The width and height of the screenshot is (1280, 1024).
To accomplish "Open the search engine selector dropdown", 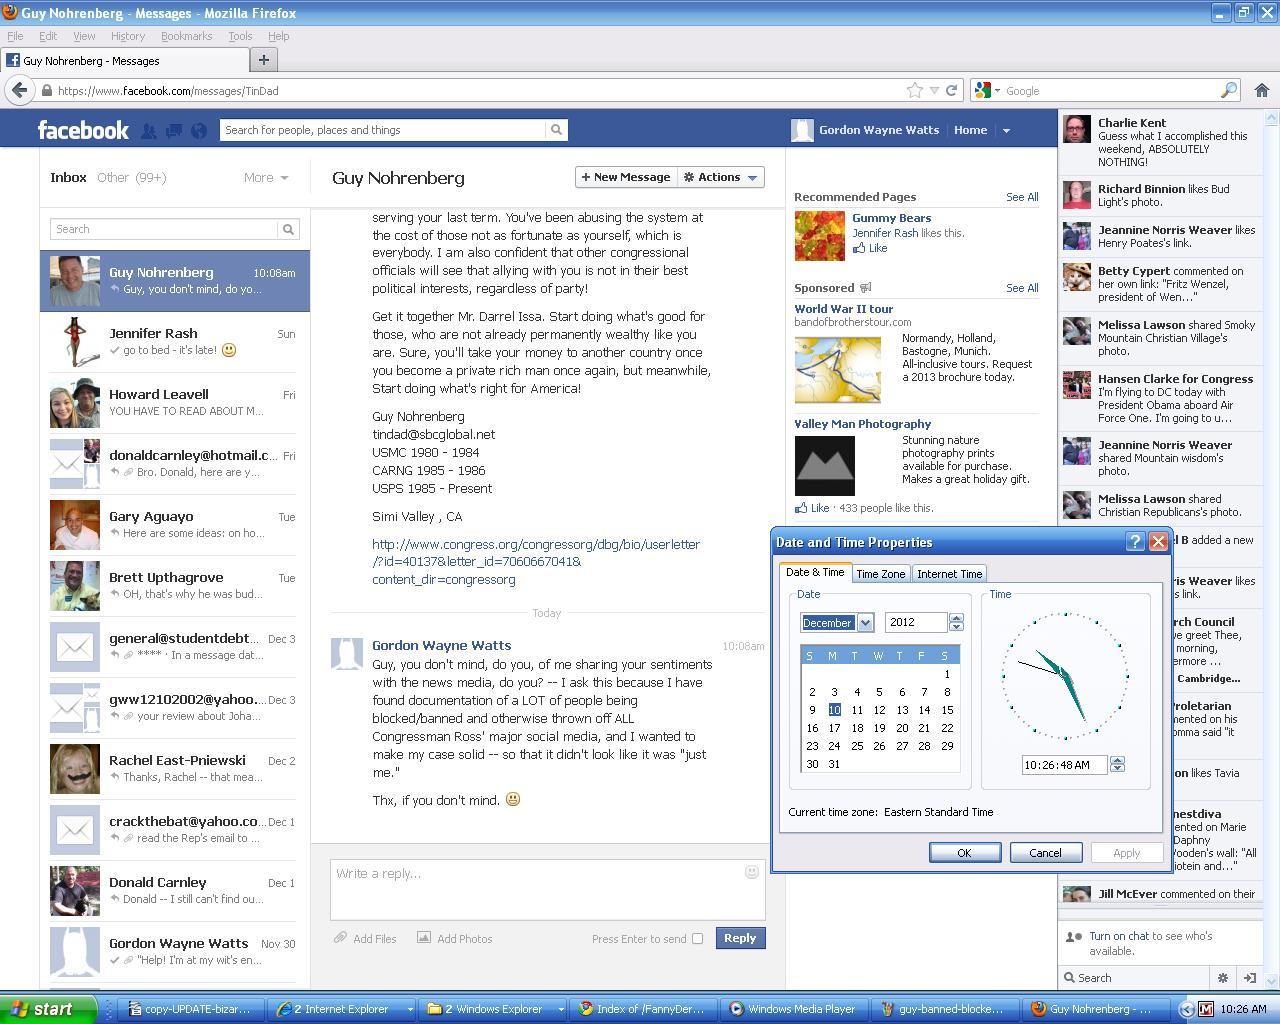I will pos(986,90).
